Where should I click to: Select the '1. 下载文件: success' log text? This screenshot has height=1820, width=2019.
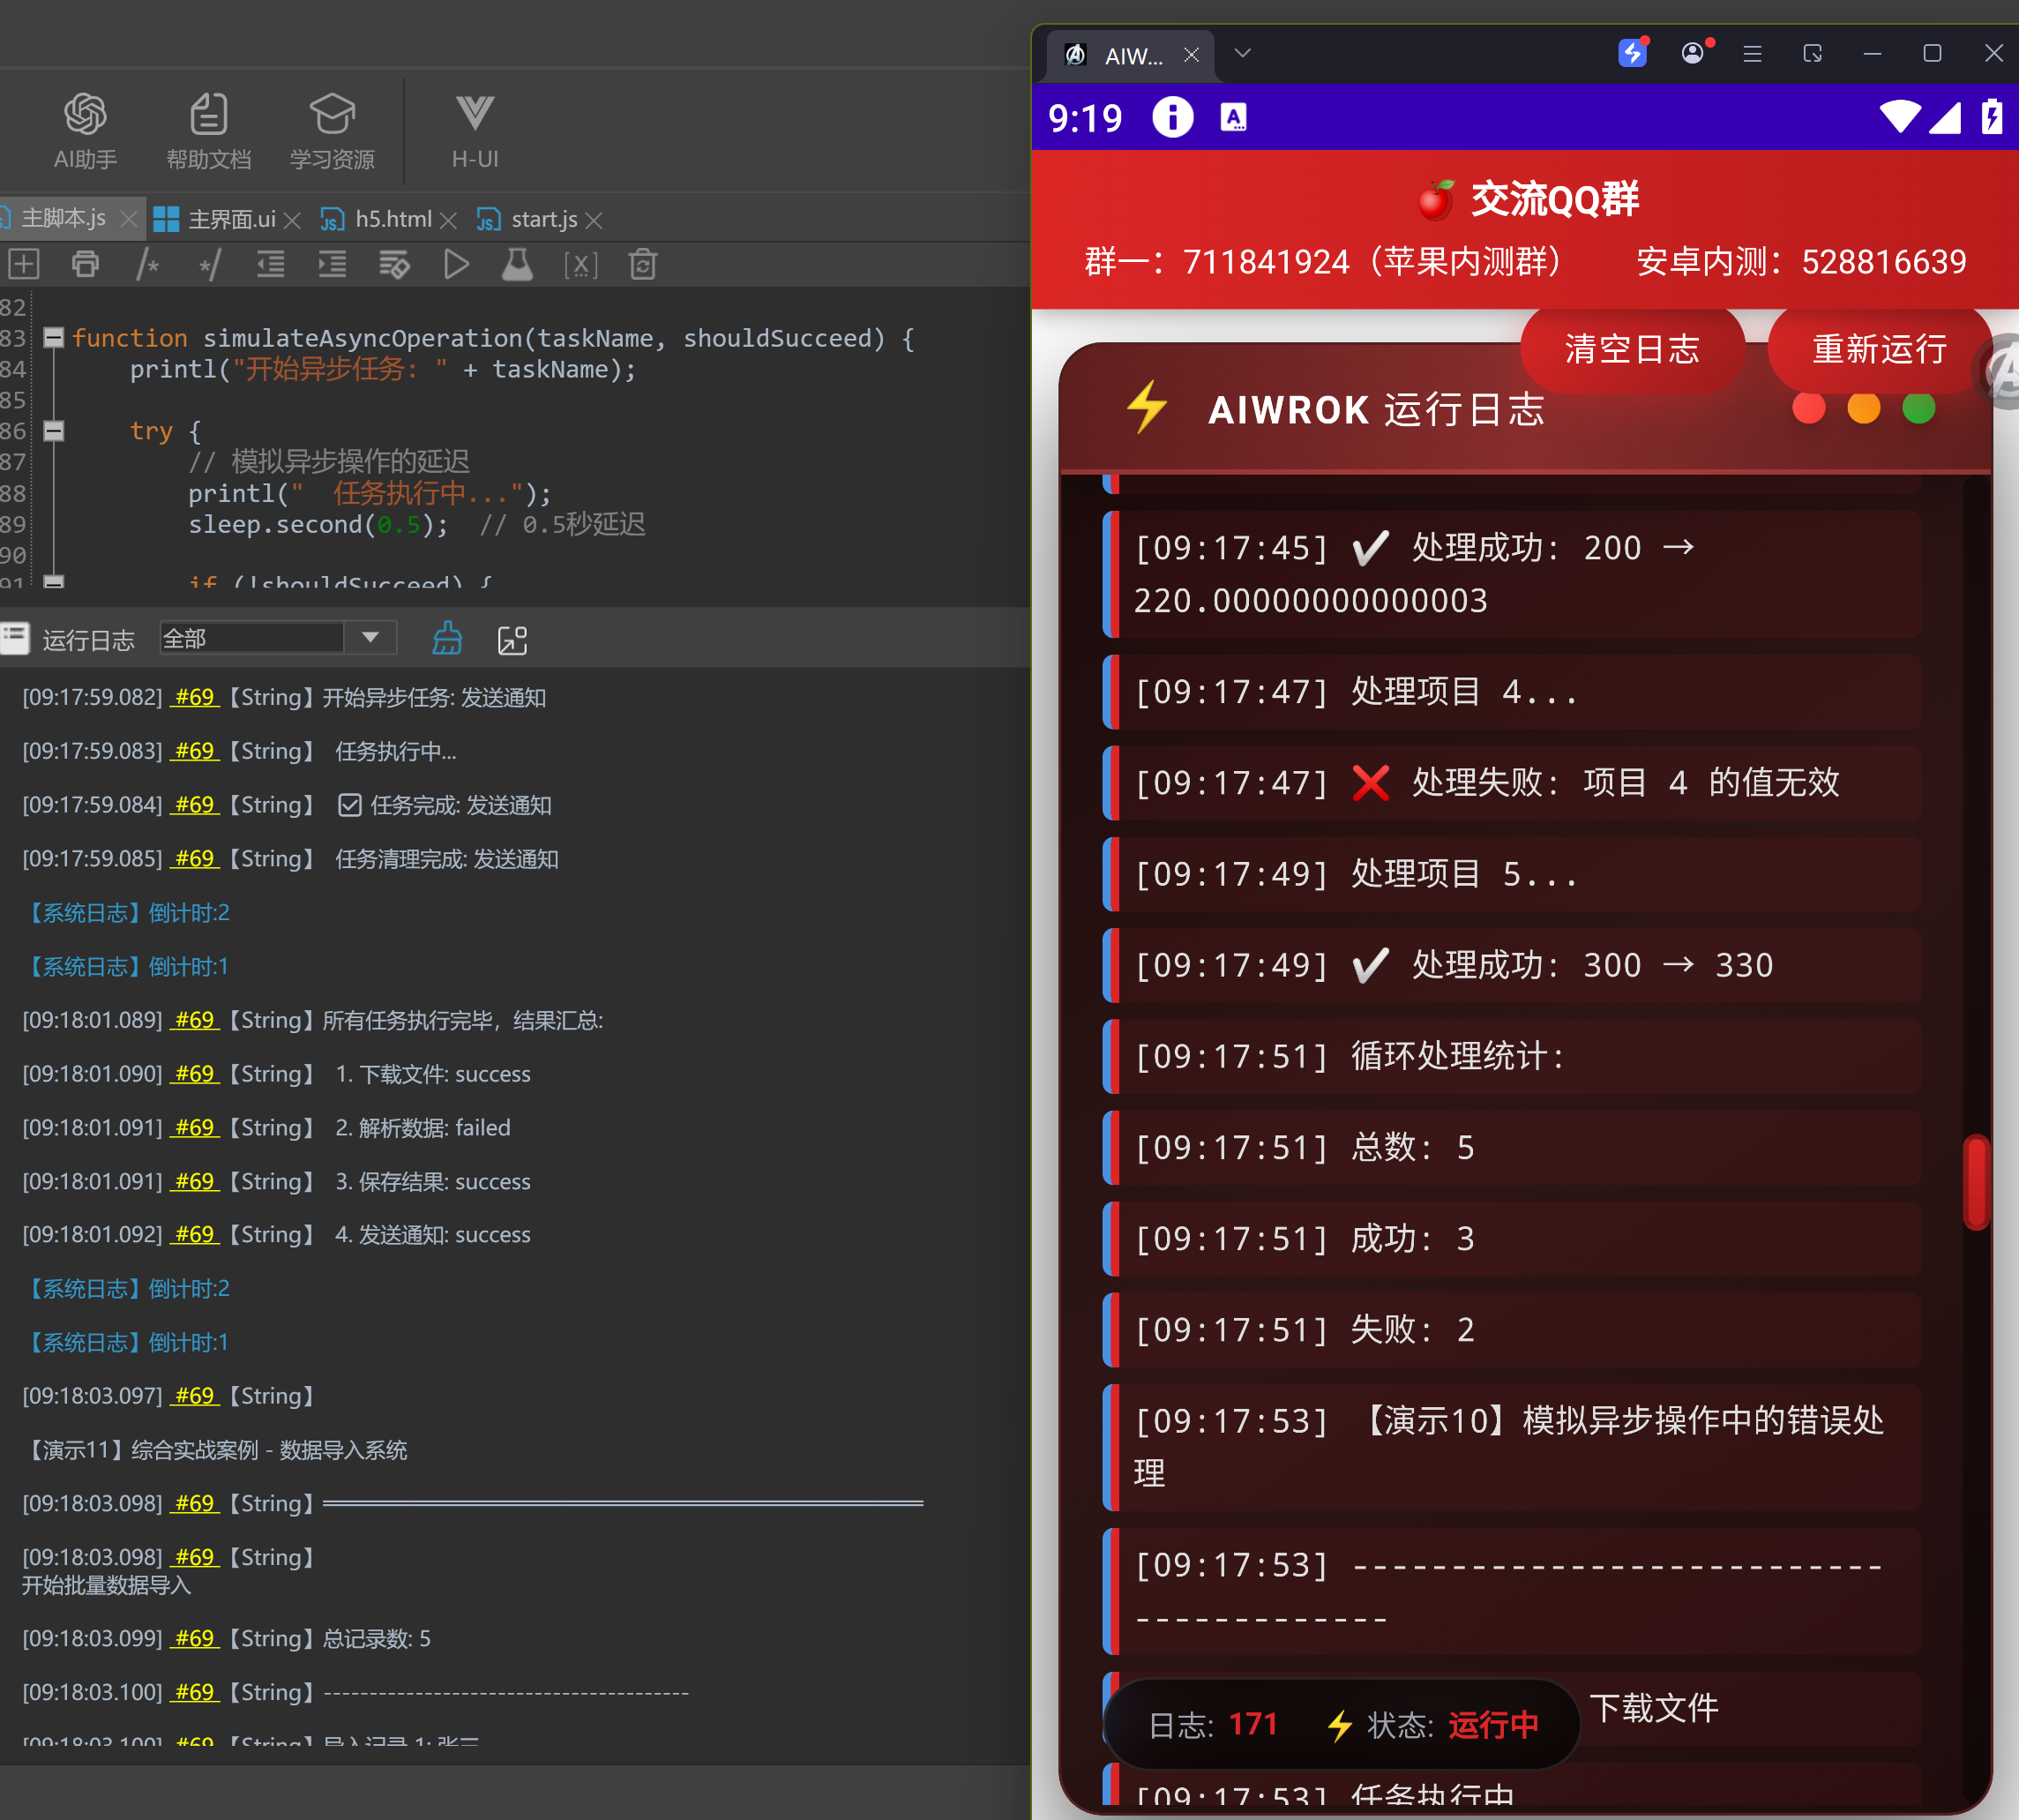pos(433,1074)
